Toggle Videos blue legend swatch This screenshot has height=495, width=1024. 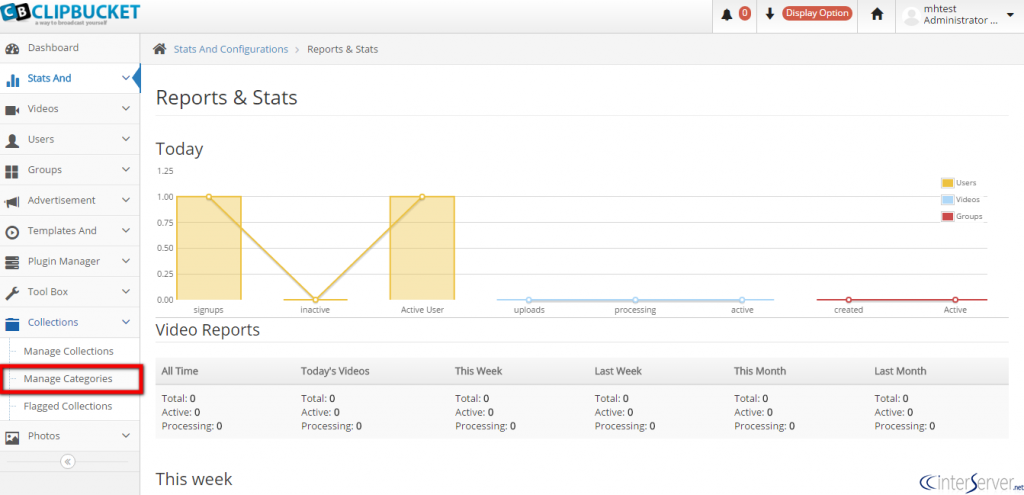pos(947,200)
